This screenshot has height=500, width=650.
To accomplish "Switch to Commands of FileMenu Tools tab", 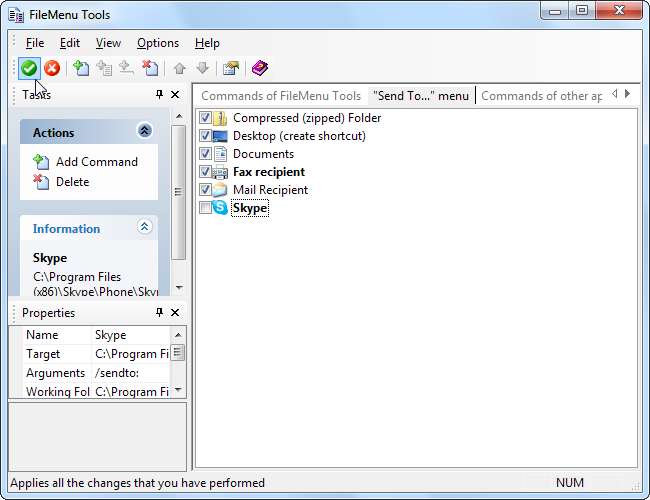I will [281, 96].
